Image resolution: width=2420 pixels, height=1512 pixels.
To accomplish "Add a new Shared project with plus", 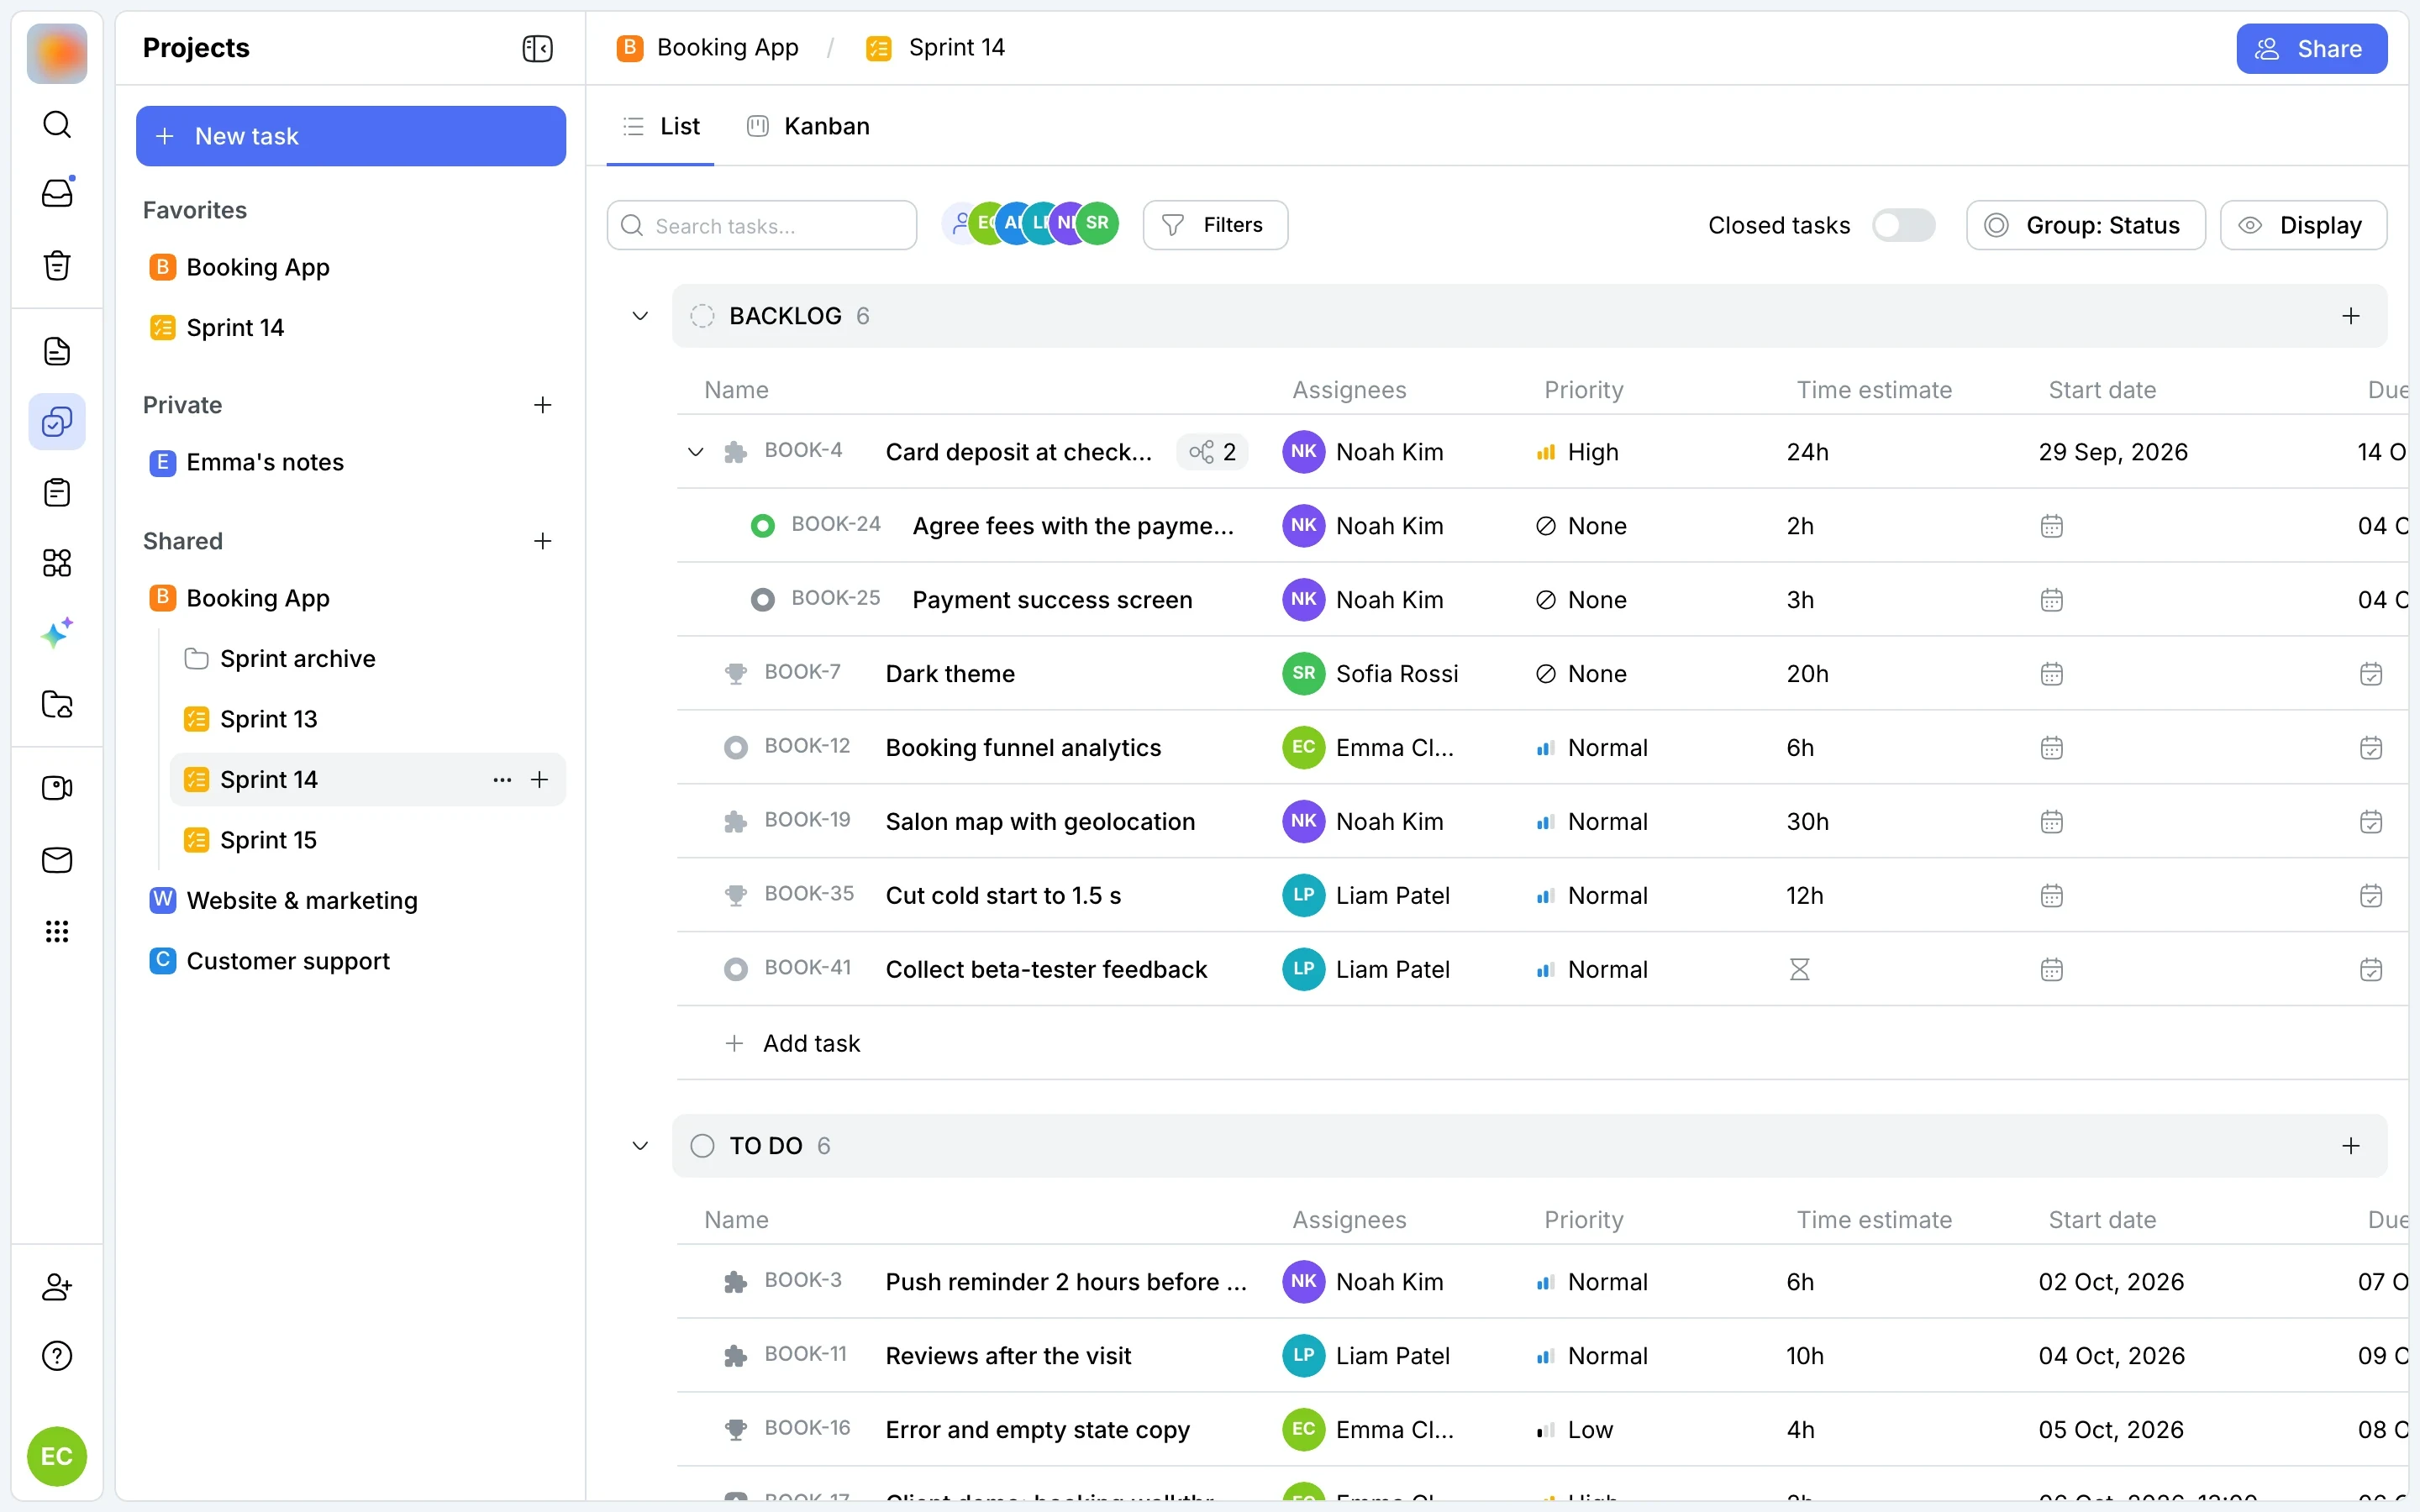I will (x=542, y=541).
